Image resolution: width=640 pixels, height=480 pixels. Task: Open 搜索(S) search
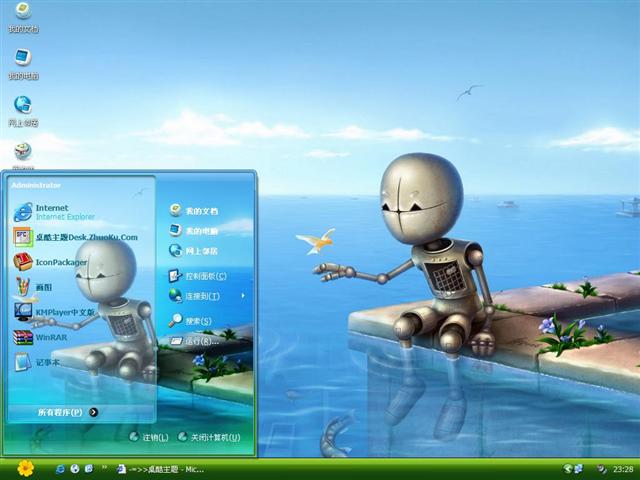click(x=190, y=321)
